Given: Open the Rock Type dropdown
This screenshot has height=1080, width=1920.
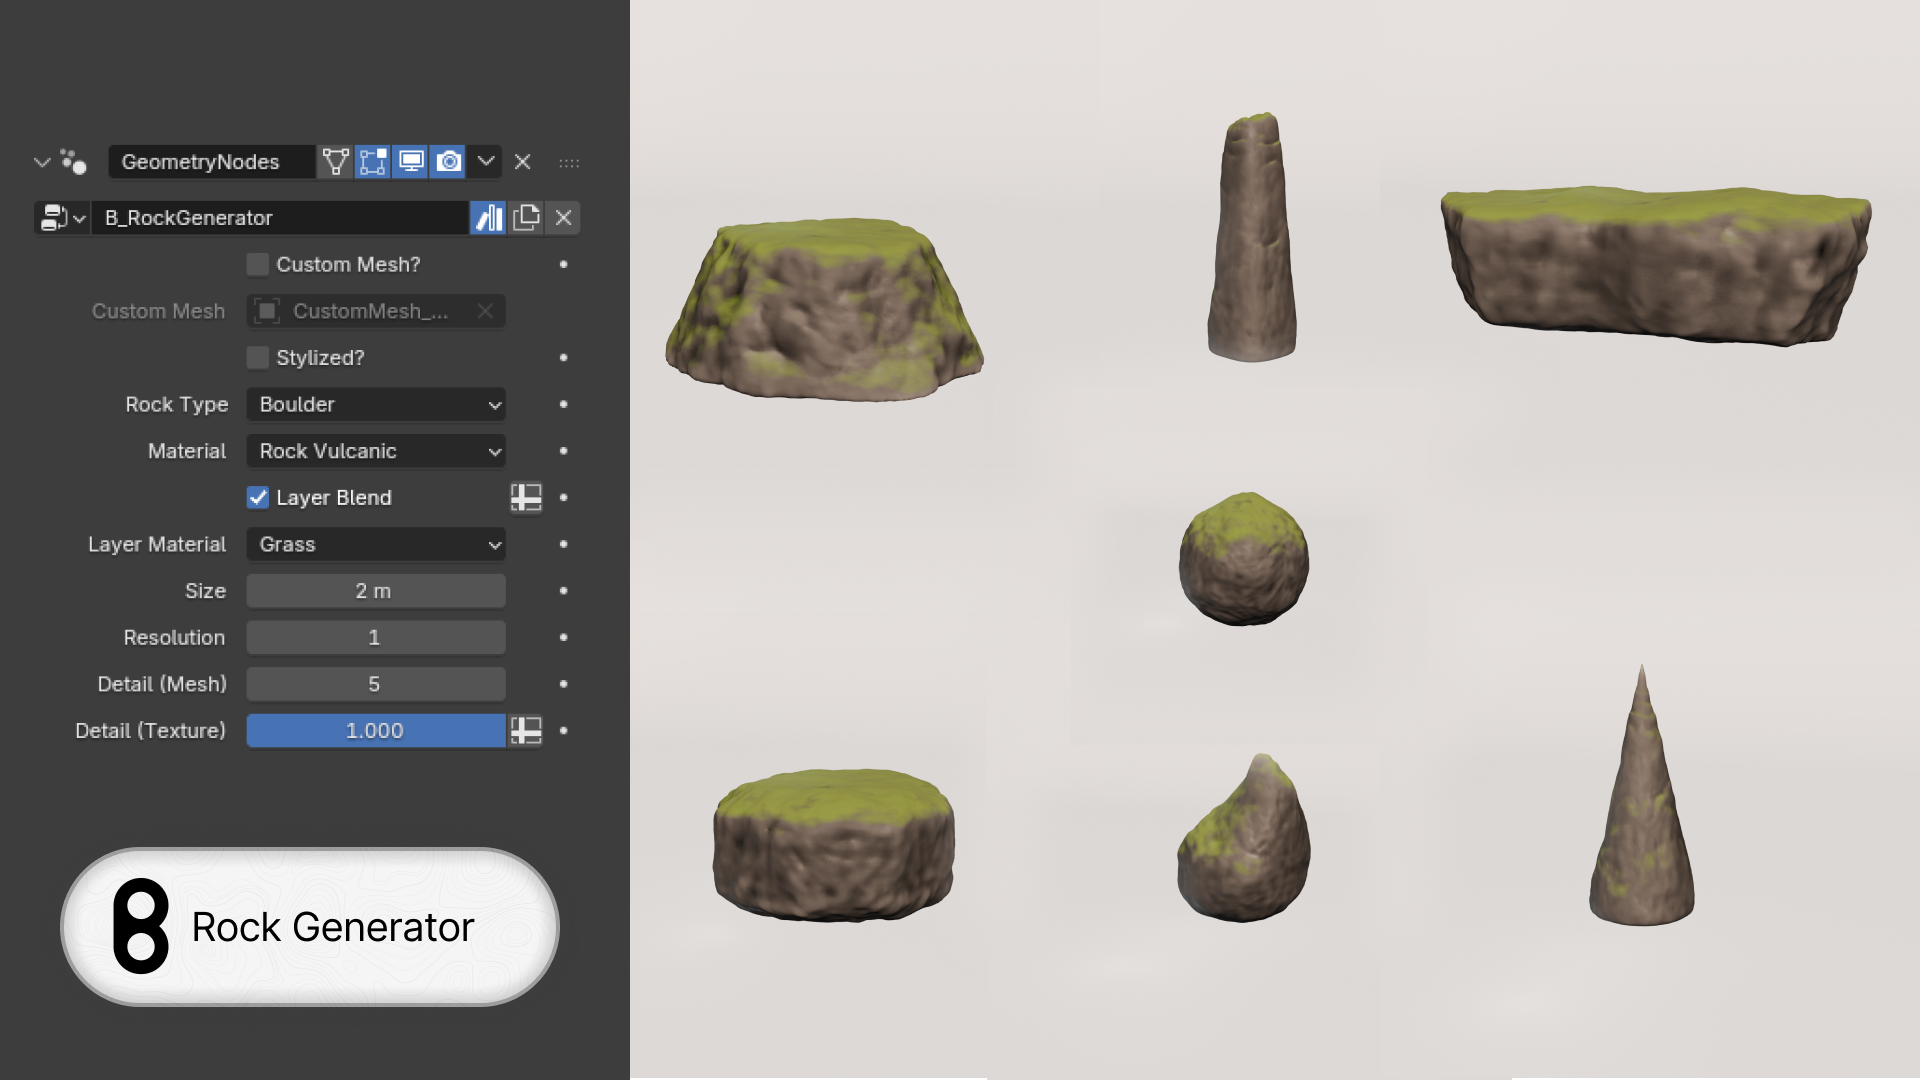Looking at the screenshot, I should click(375, 405).
